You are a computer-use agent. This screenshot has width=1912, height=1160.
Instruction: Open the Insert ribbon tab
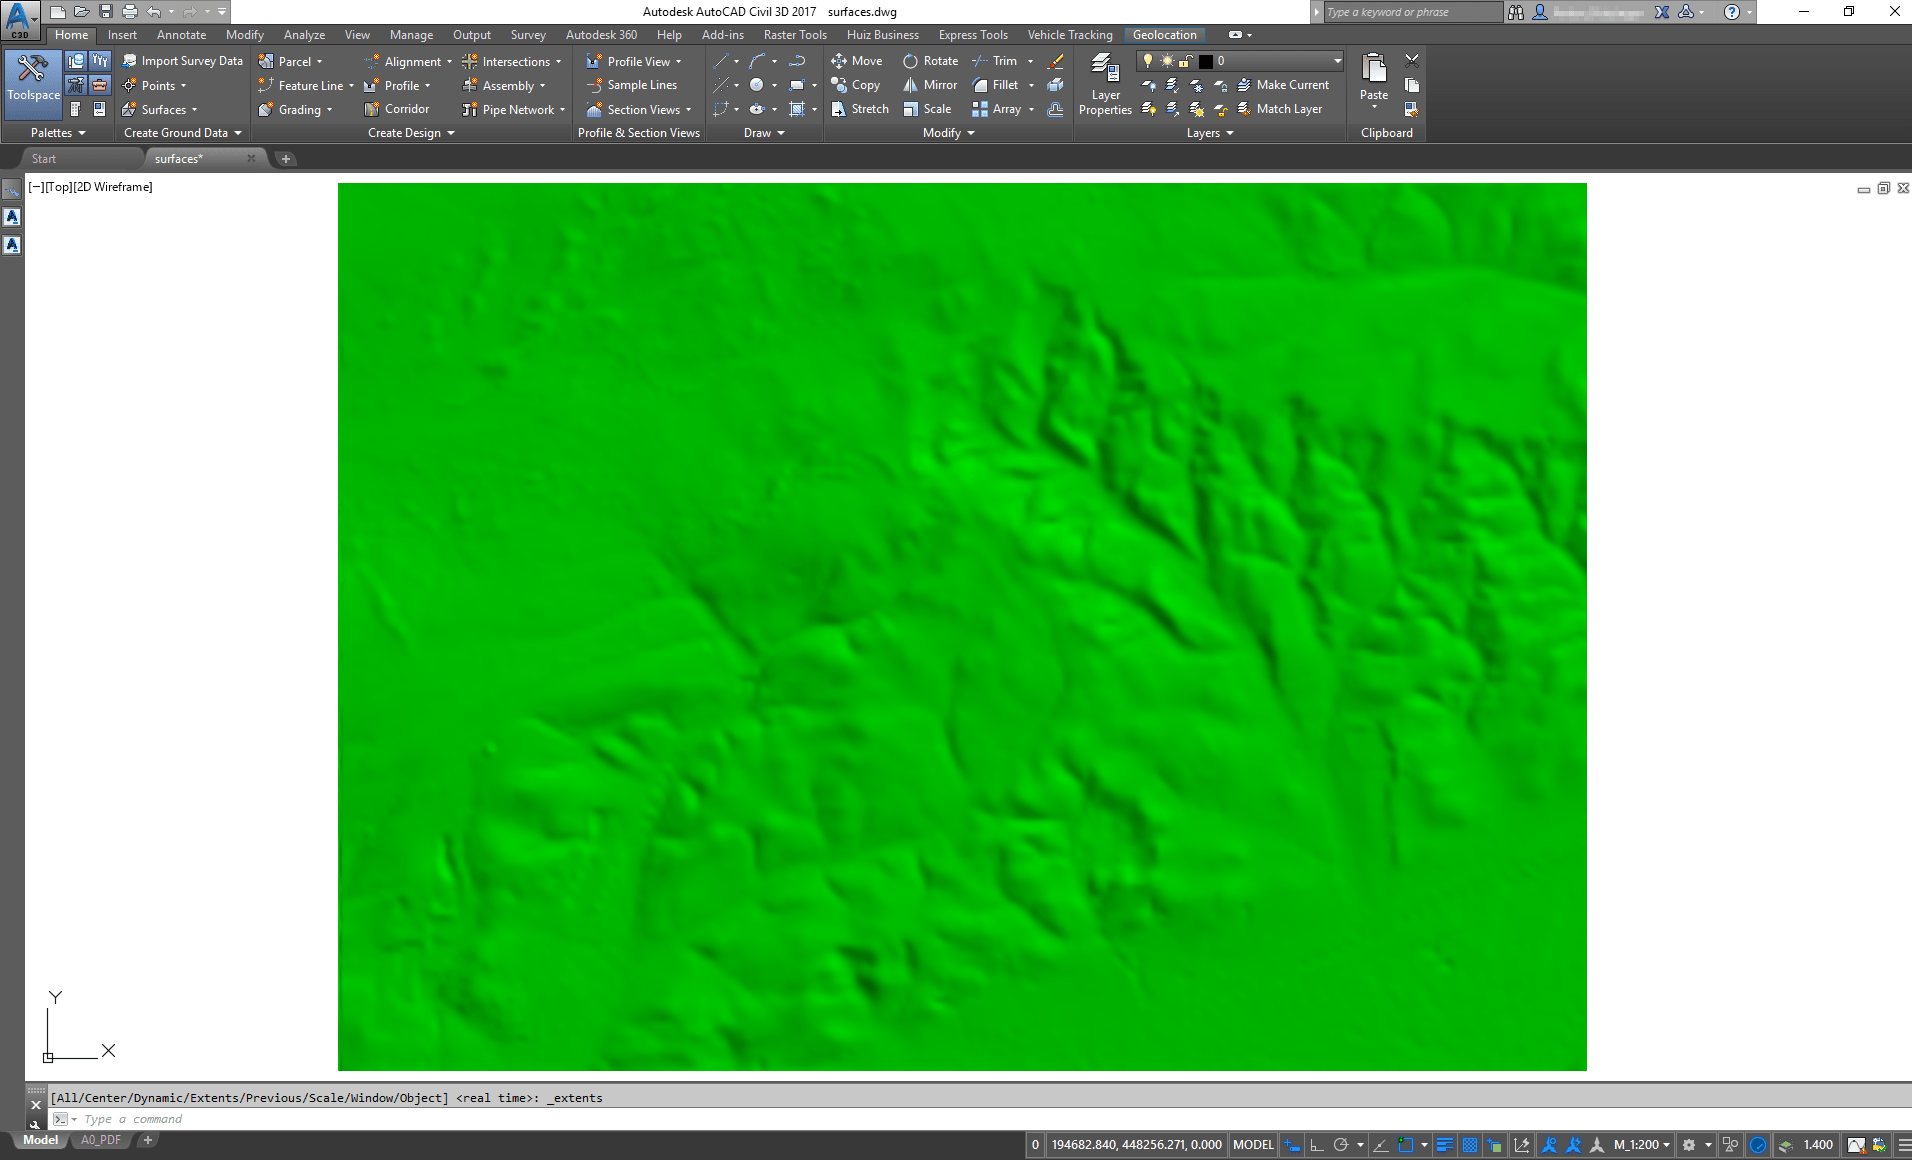123,35
